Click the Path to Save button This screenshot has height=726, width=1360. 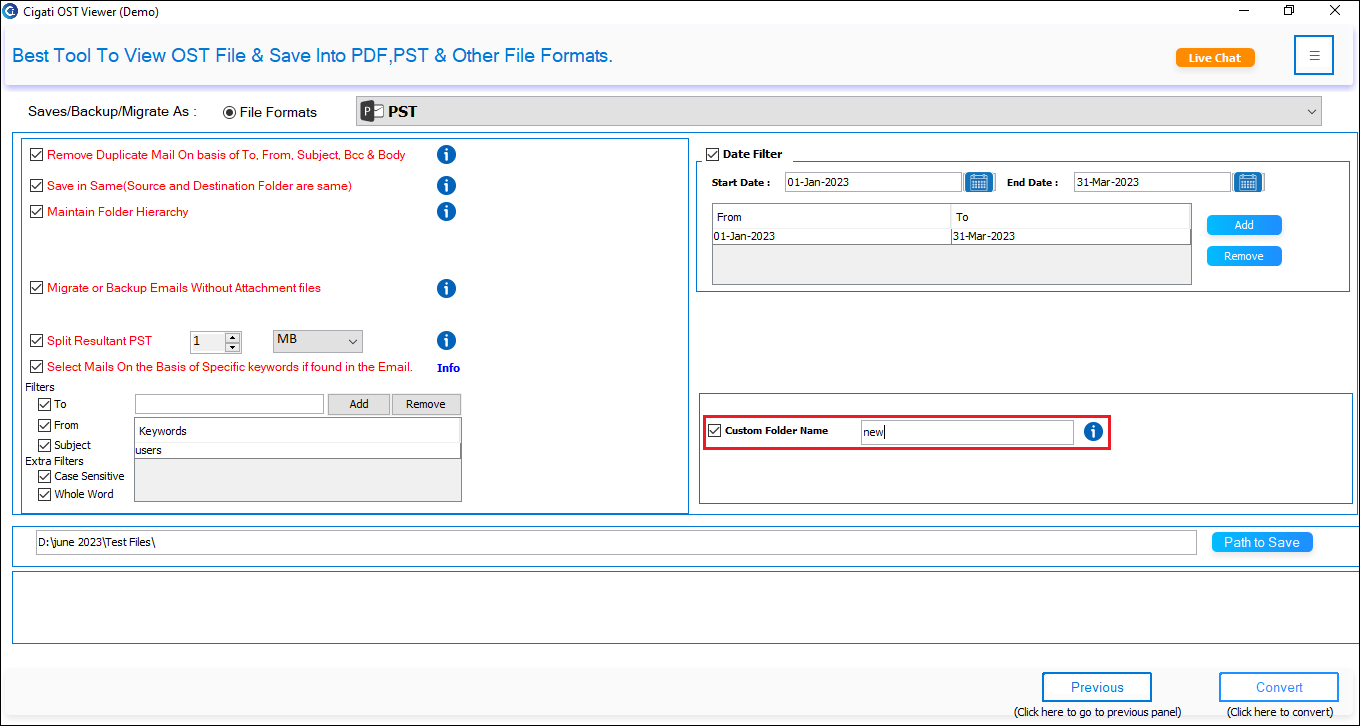pos(1262,542)
